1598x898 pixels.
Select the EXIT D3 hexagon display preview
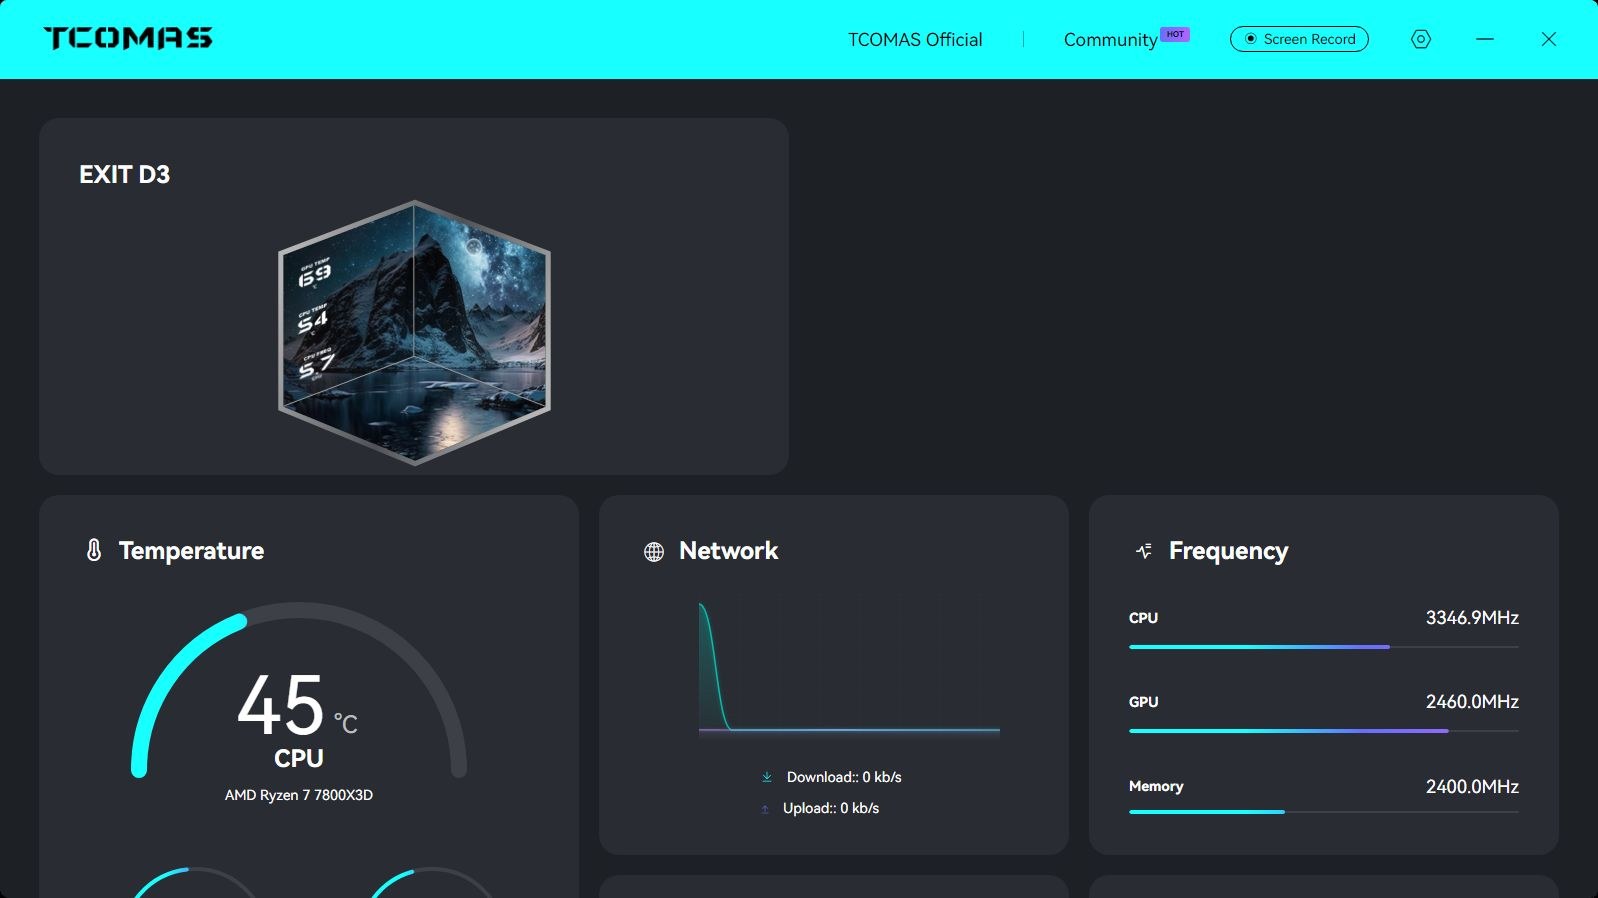414,333
